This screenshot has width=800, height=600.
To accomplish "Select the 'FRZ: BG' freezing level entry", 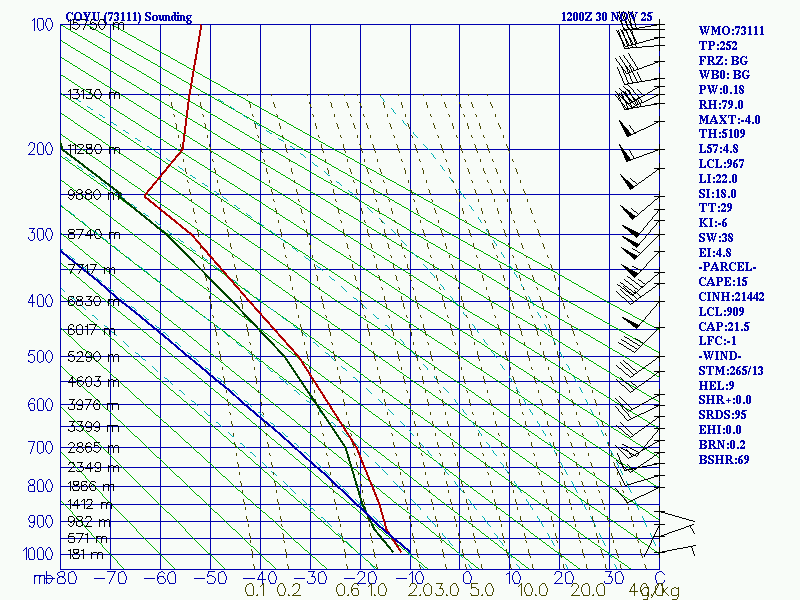I will tap(723, 61).
